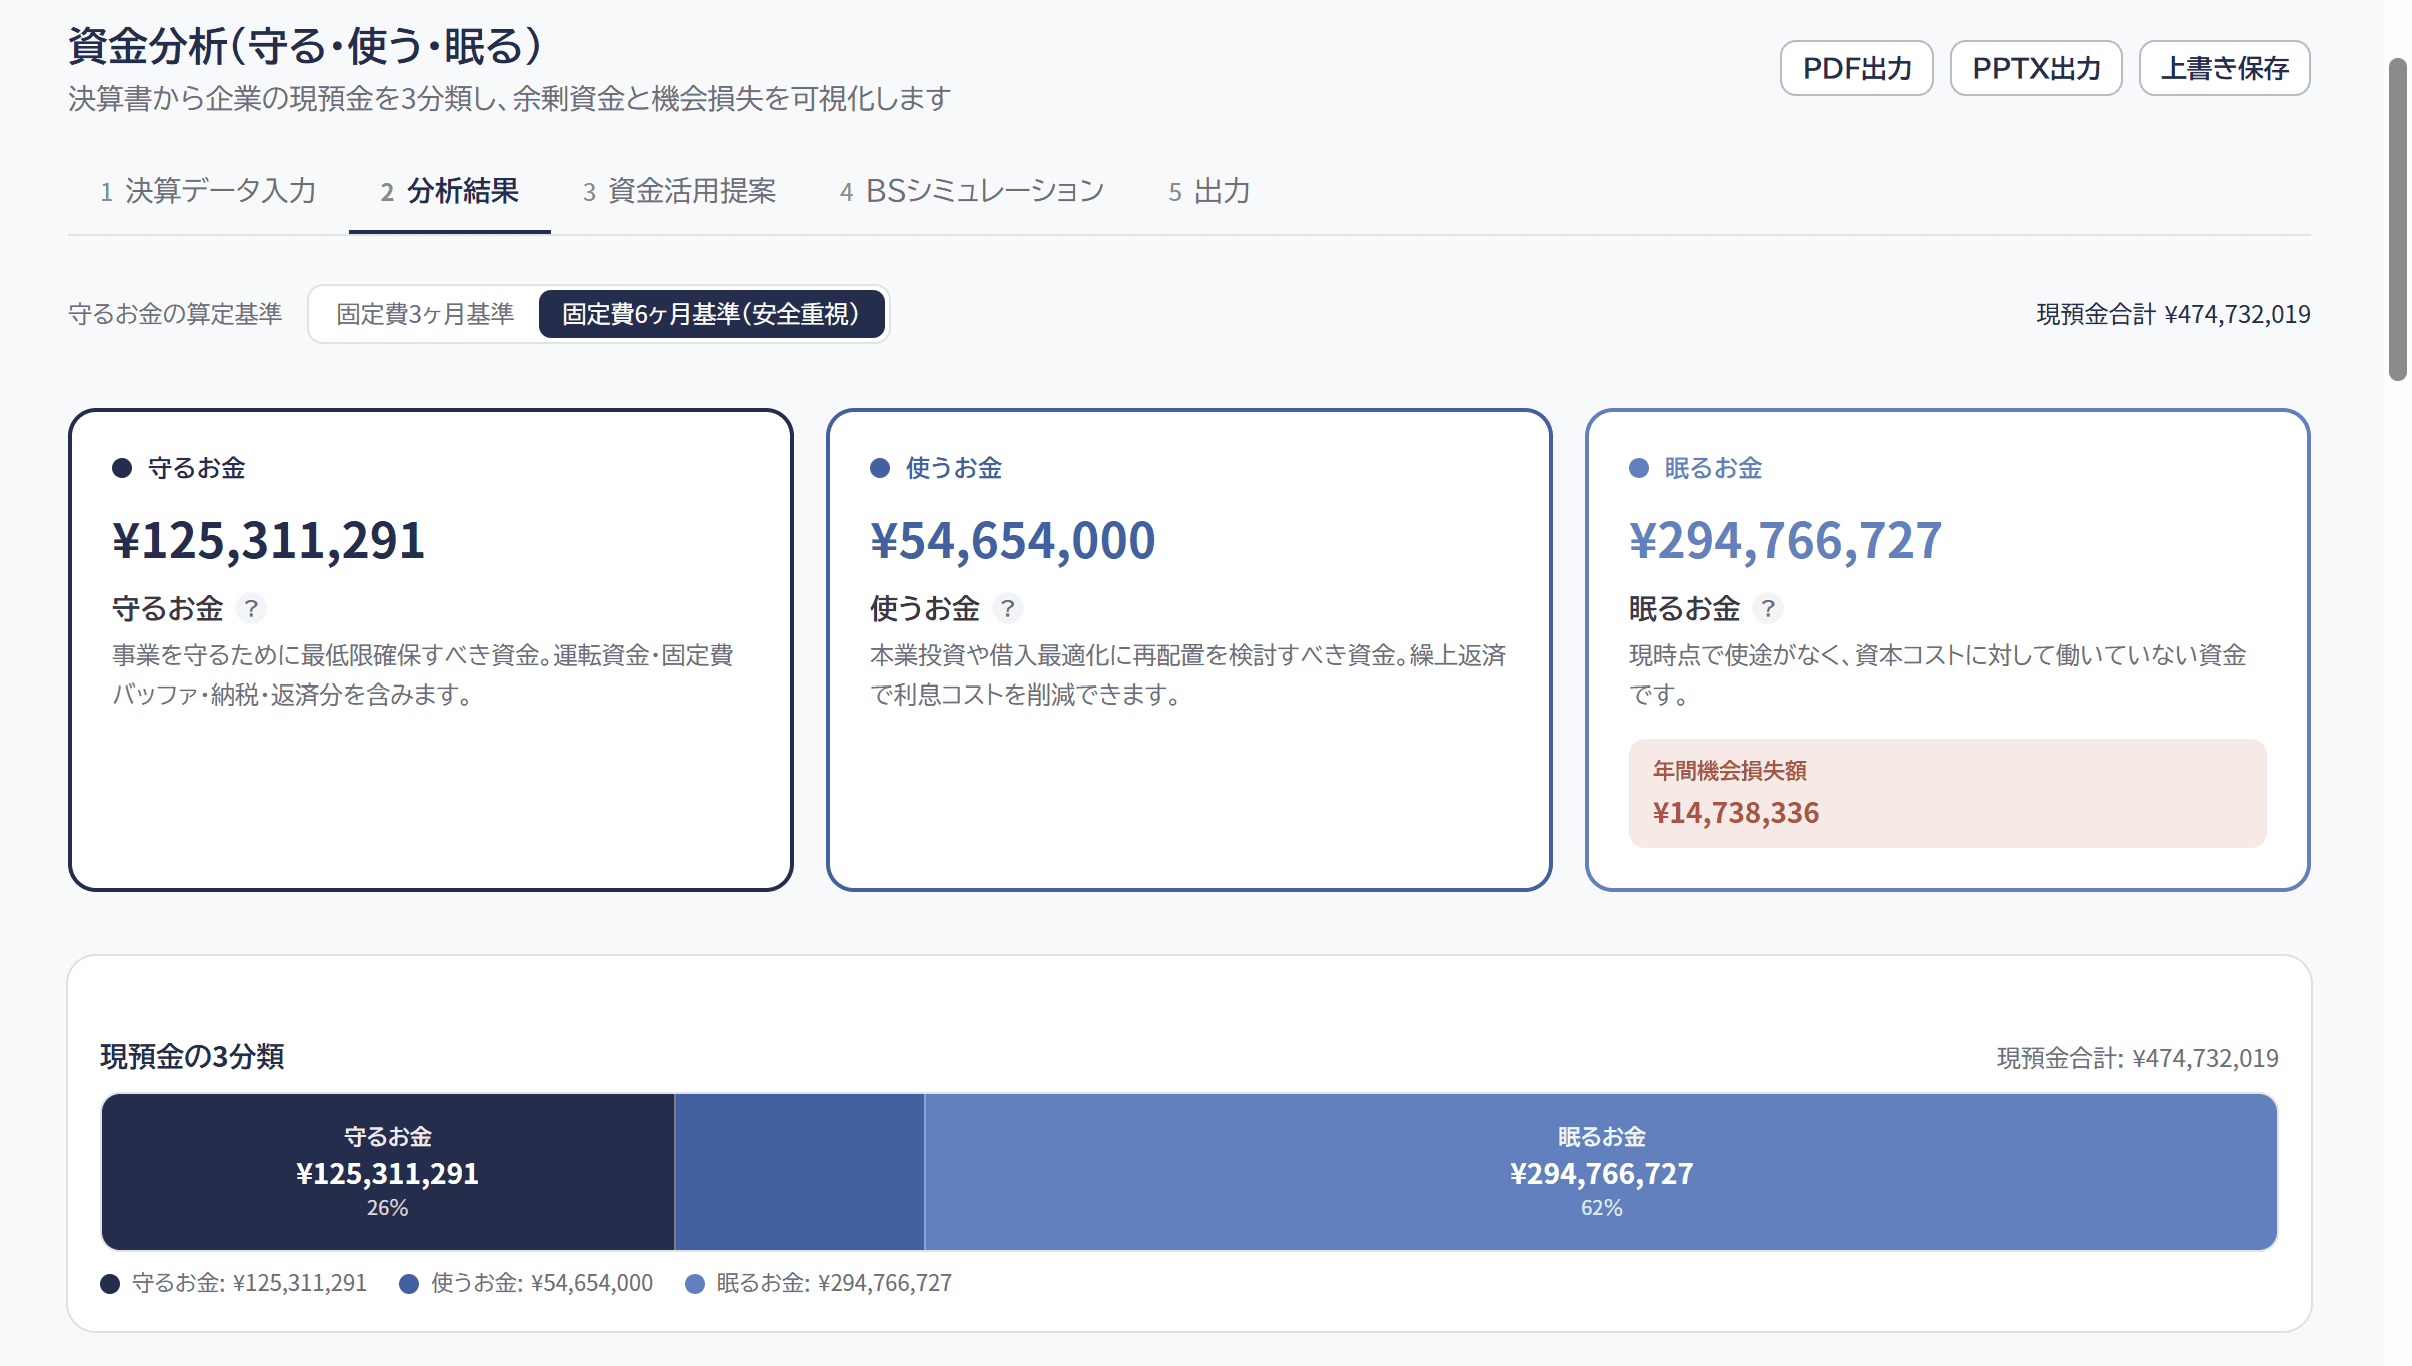Image resolution: width=2412 pixels, height=1366 pixels.
Task: Click the dark 守るお金 bar segment
Action: [x=388, y=1172]
